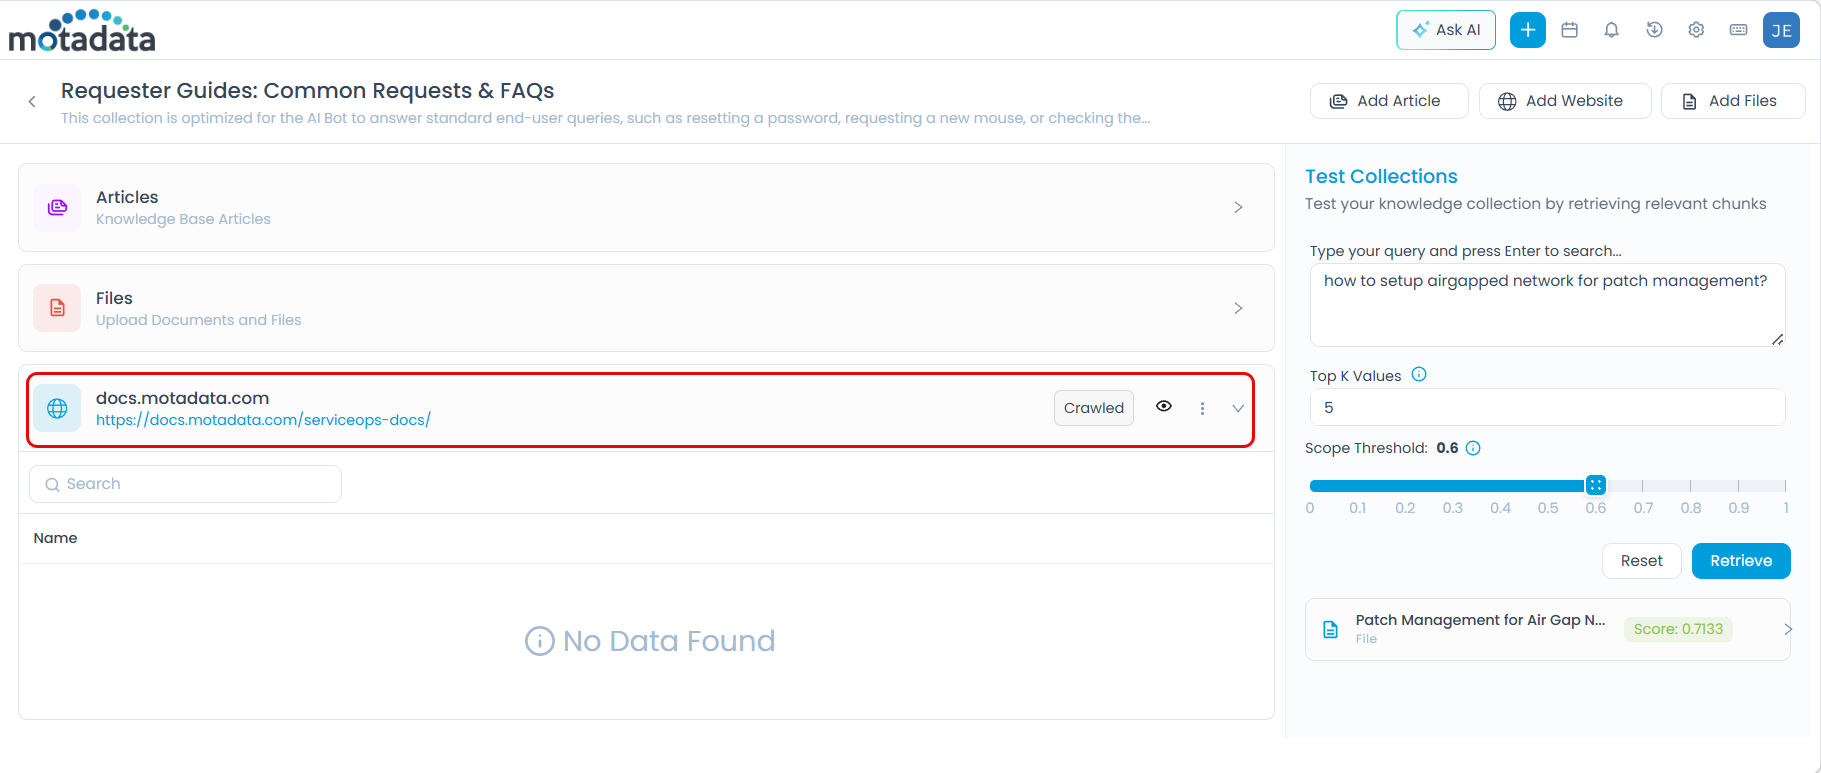Open three-dot menu for docs.motadata.com
This screenshot has height=773, width=1821.
[x=1202, y=408]
